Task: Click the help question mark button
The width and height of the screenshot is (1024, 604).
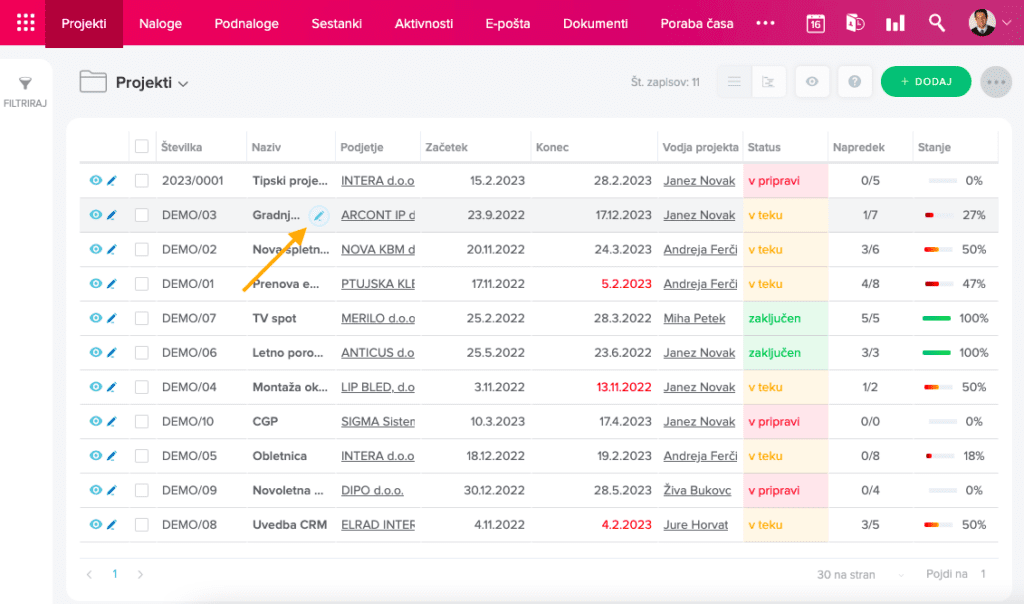Action: coord(854,82)
